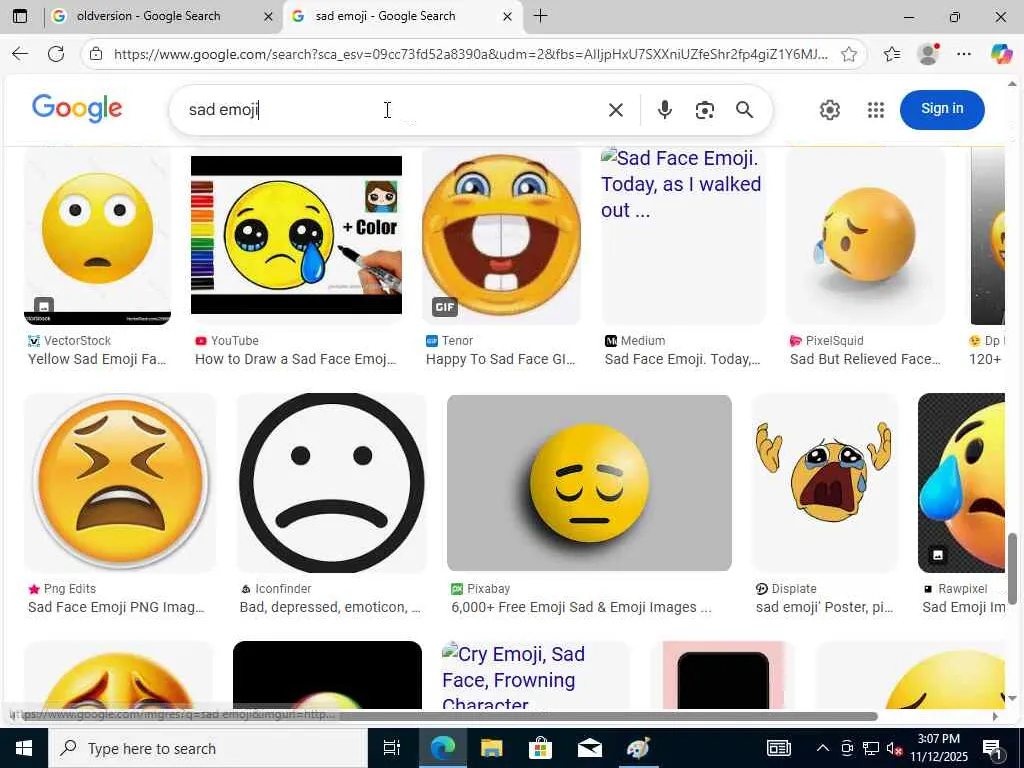This screenshot has height=768, width=1024.
Task: Open the Favorites list
Action: (x=892, y=54)
